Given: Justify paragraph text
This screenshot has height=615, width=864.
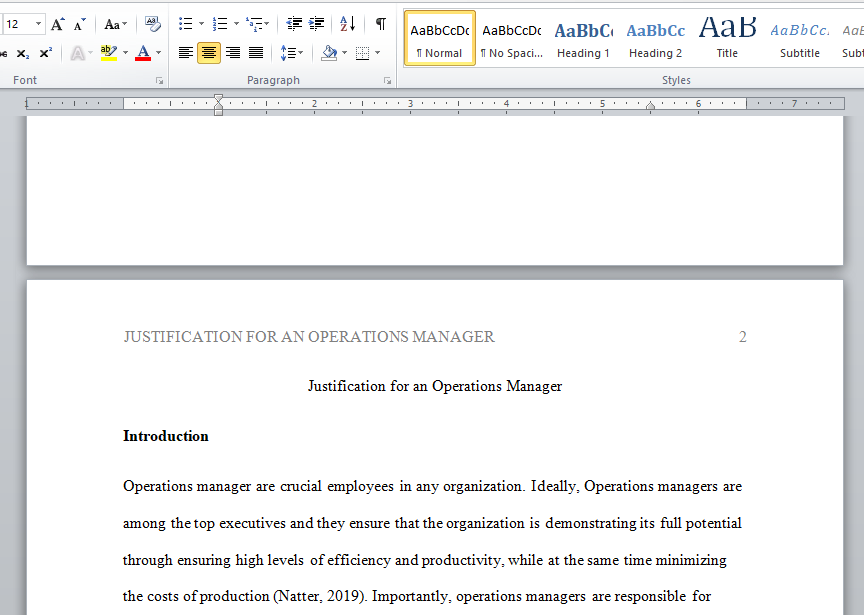Looking at the screenshot, I should [256, 53].
